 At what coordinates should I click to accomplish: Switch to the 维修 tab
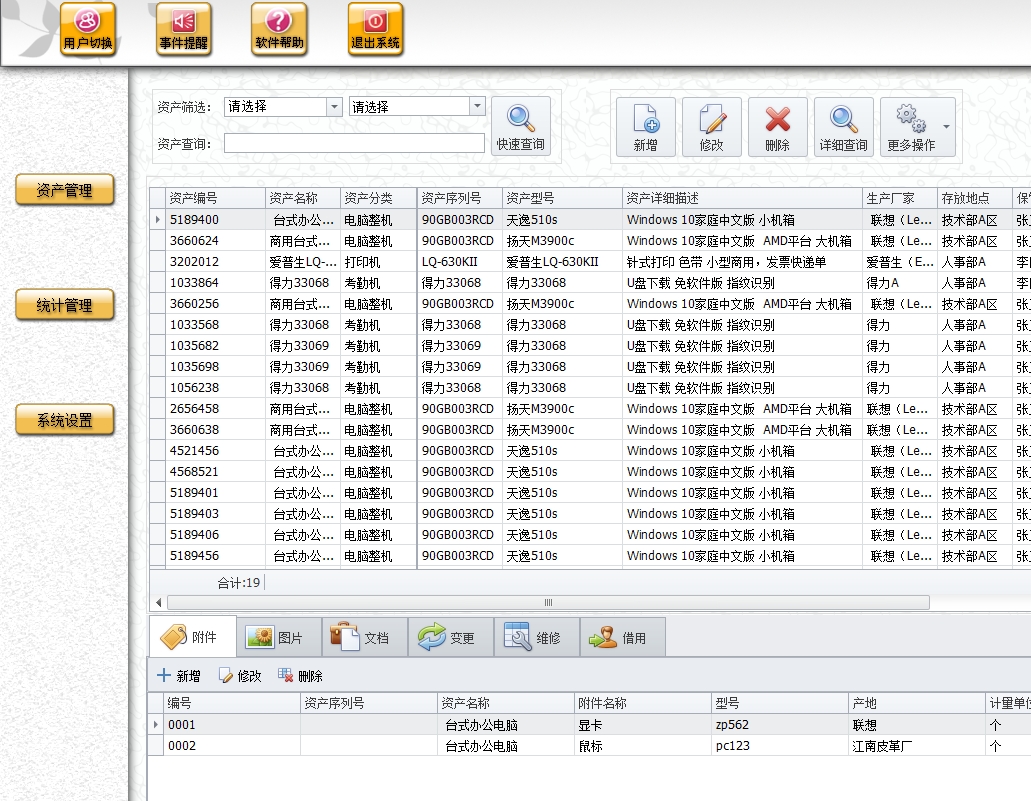pos(536,637)
